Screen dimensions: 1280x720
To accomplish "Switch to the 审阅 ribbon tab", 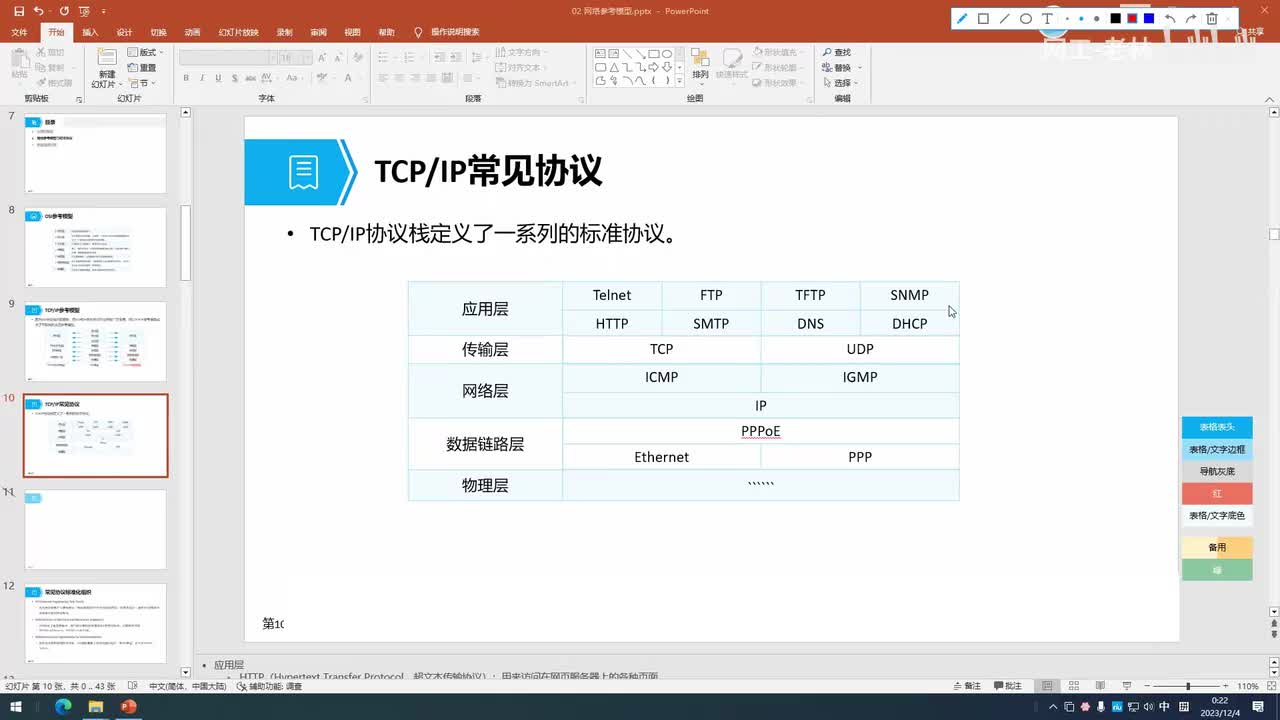I will click(x=318, y=32).
